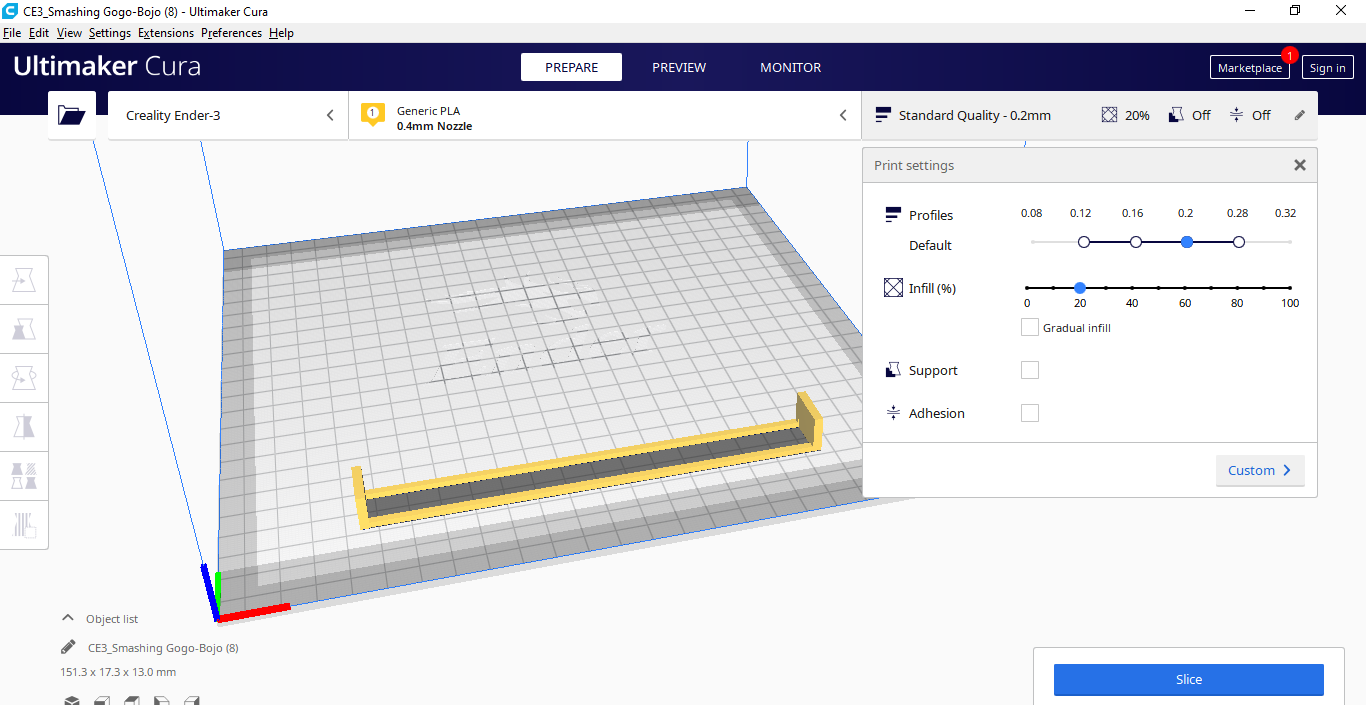1366x705 pixels.
Task: Set profile layer height to 0.28
Action: 1239,242
